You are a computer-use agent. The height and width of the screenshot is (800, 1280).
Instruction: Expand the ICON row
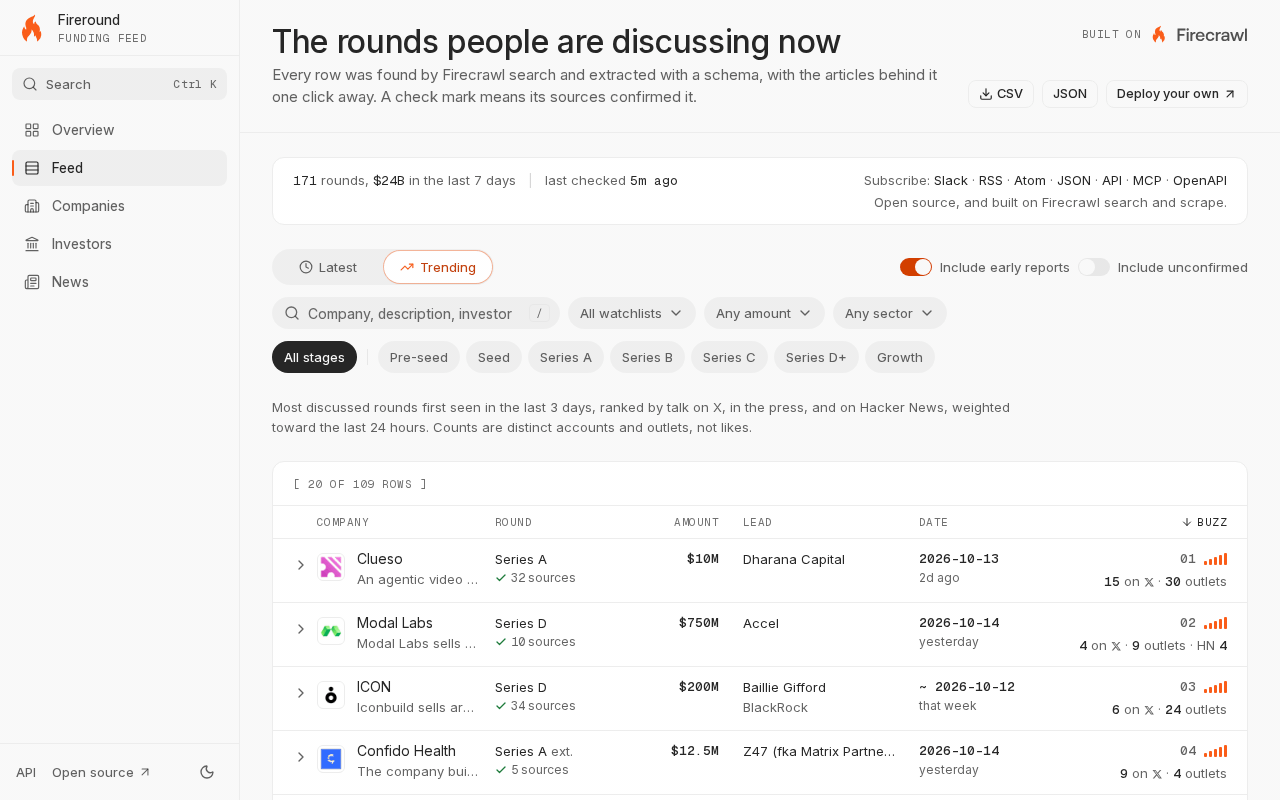[300, 693]
